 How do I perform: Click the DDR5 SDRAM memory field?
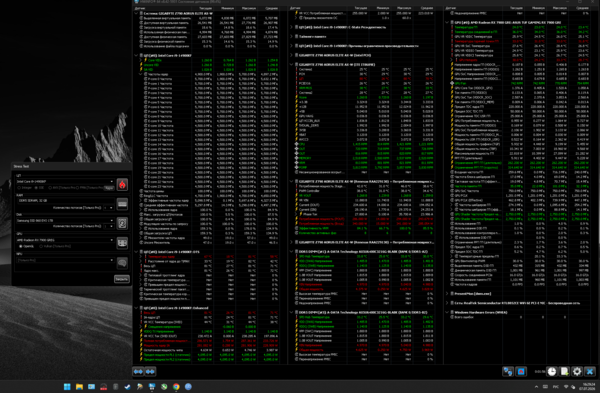(65, 201)
